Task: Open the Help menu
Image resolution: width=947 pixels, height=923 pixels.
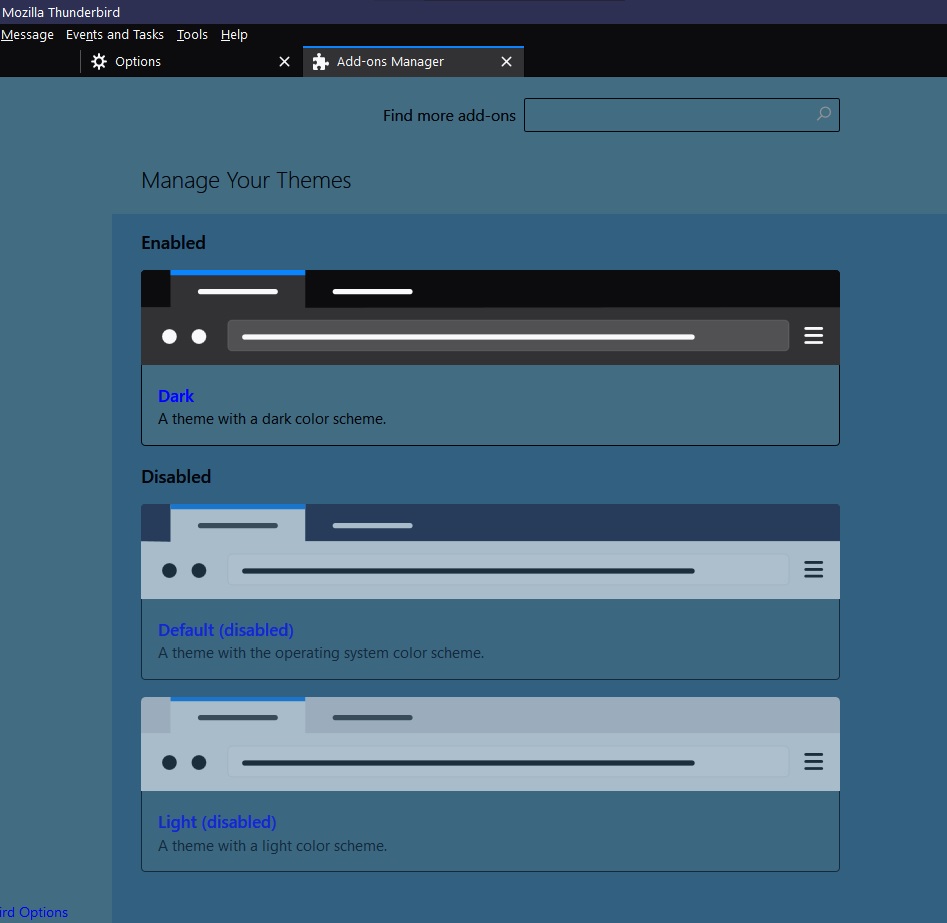Action: [234, 35]
